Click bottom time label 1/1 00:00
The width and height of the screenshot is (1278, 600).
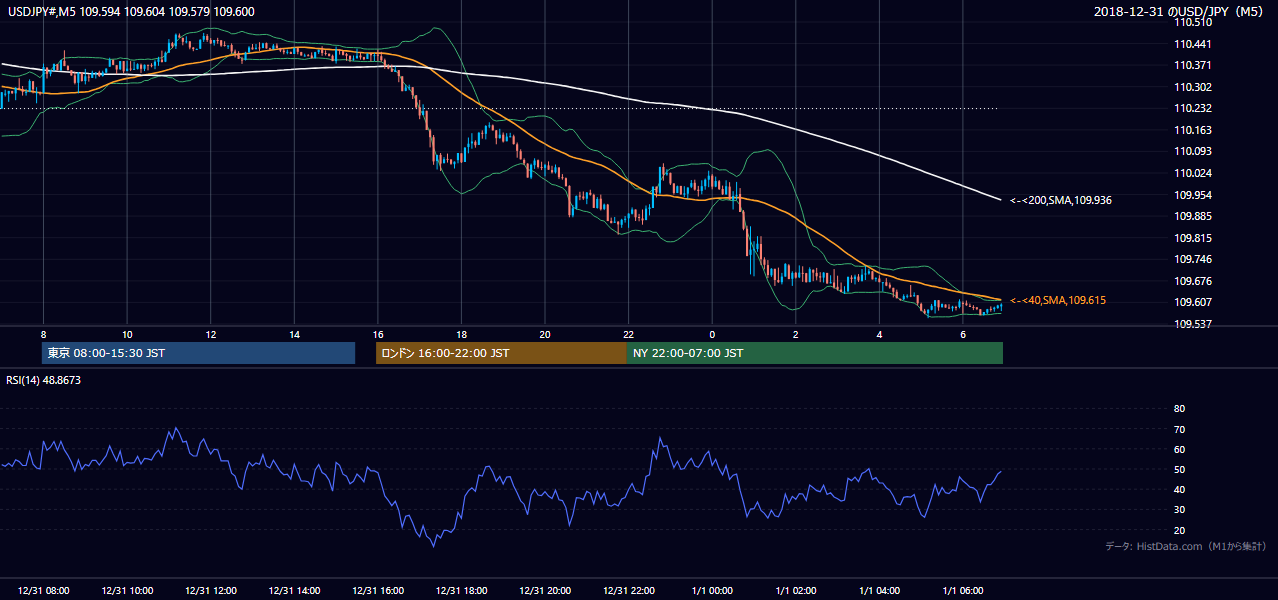tap(712, 591)
